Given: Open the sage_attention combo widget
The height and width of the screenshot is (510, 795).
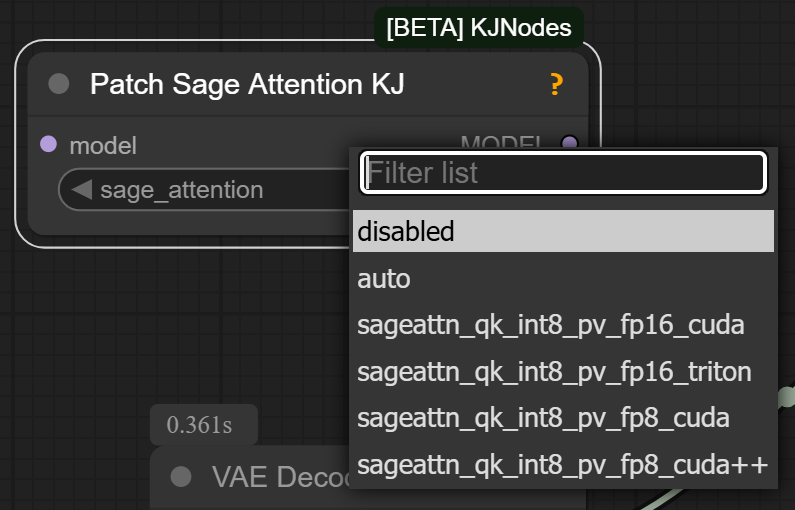Looking at the screenshot, I should coord(205,190).
